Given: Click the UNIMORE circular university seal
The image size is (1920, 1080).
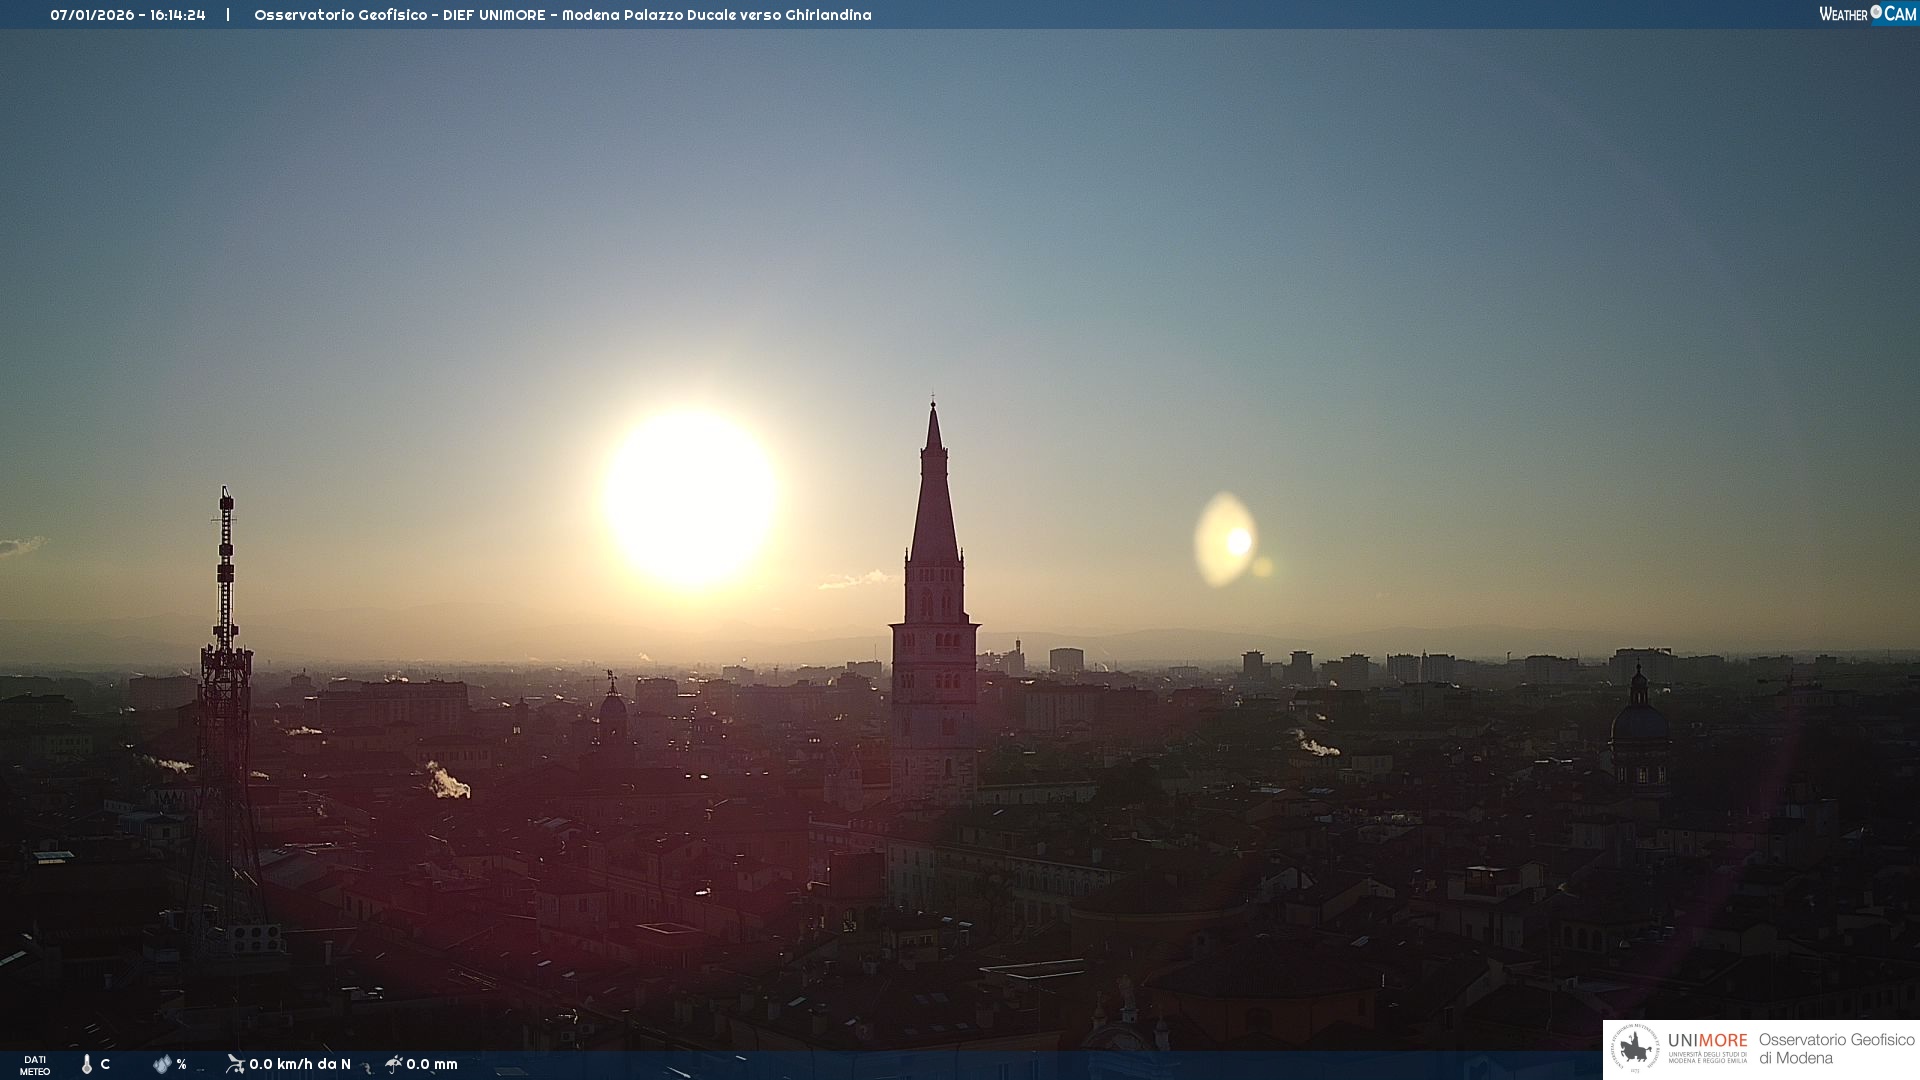Looking at the screenshot, I should (x=1635, y=1049).
